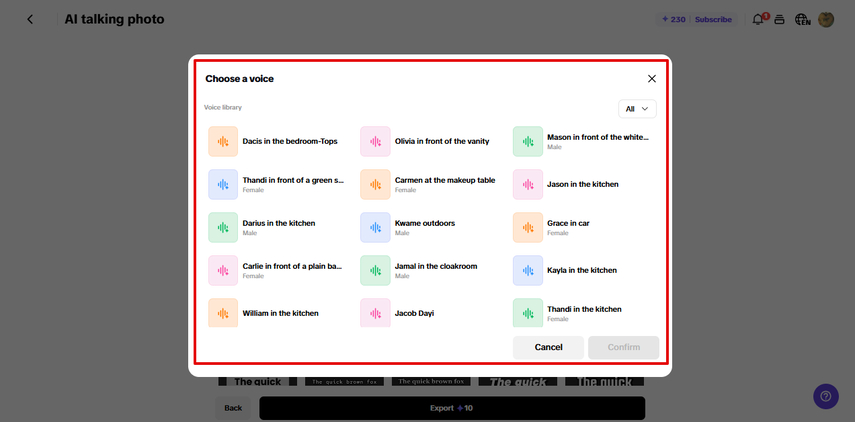
Task: Open the user profile avatar
Action: click(826, 20)
